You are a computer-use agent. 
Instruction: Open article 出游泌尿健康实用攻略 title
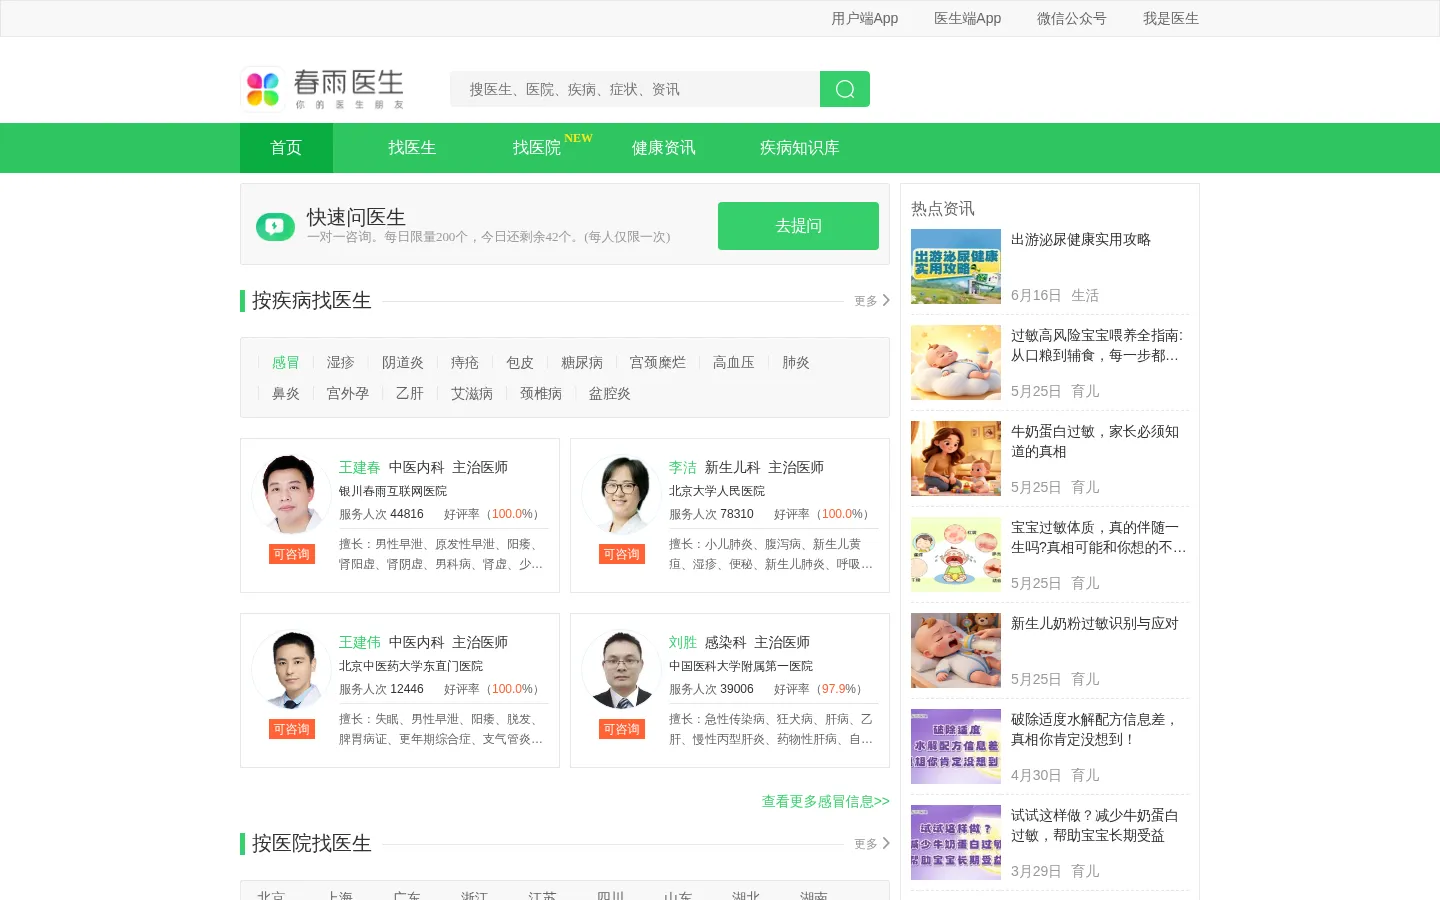pyautogui.click(x=1081, y=239)
